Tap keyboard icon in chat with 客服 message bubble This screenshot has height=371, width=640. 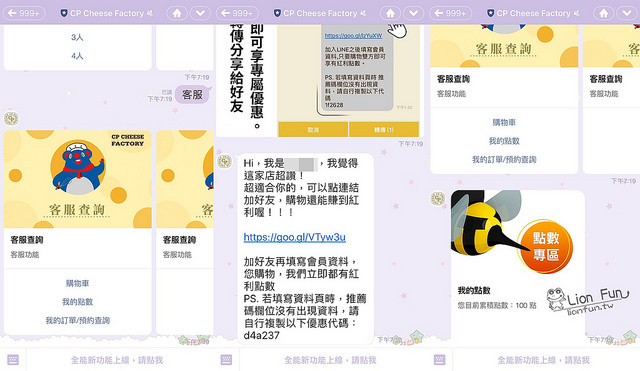[x=13, y=360]
